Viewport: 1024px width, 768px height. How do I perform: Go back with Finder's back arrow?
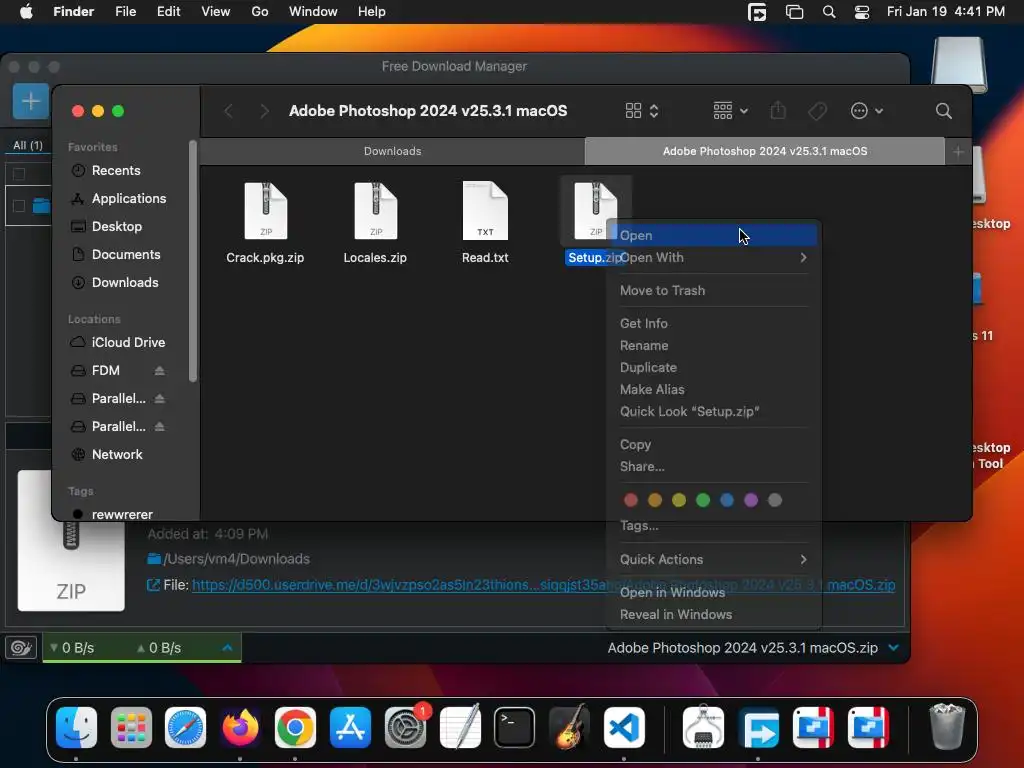229,111
